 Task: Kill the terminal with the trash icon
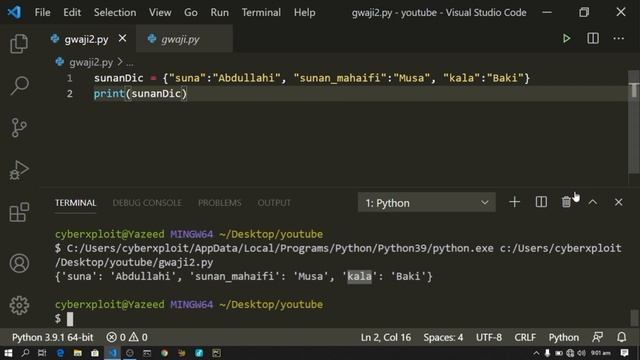coord(566,202)
